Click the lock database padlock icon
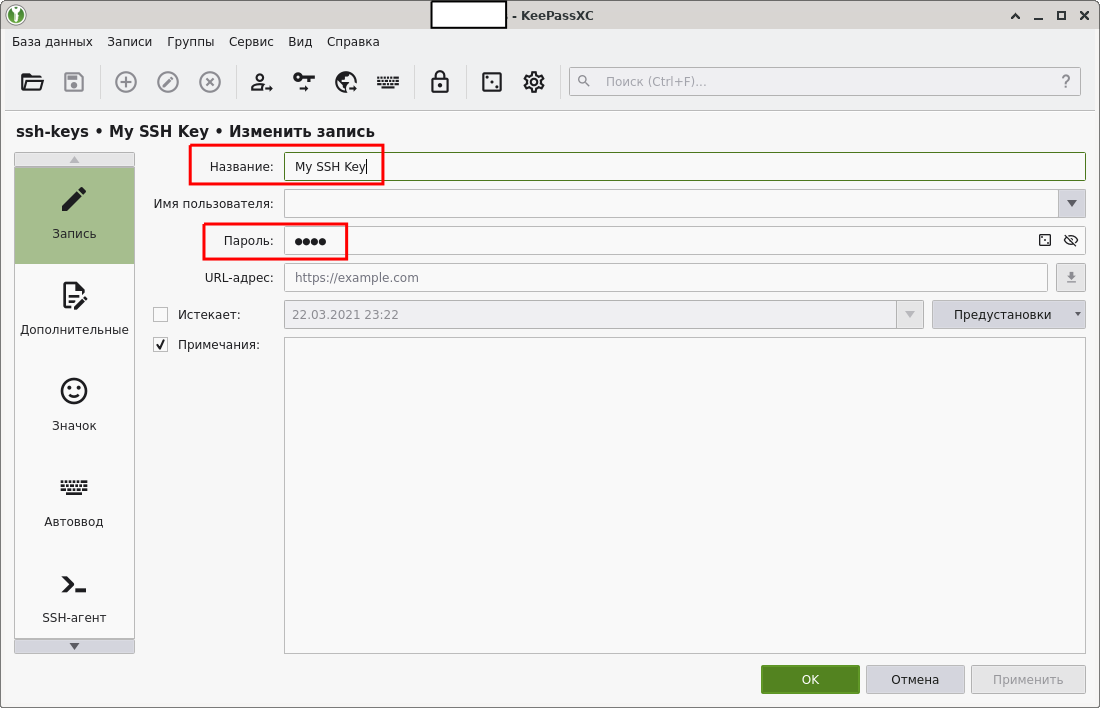Screen dimensions: 1100x708 [x=439, y=82]
